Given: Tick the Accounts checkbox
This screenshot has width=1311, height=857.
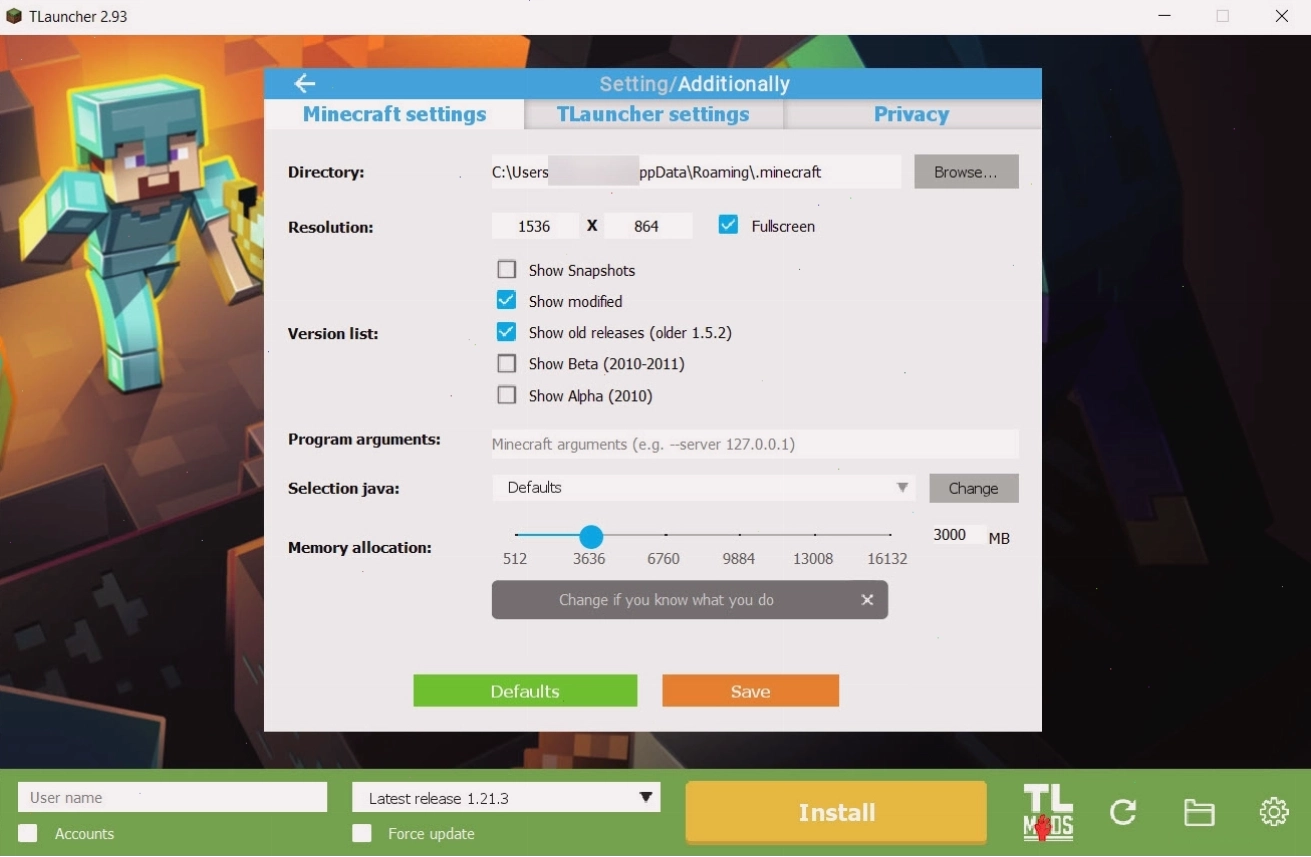Looking at the screenshot, I should click(28, 833).
